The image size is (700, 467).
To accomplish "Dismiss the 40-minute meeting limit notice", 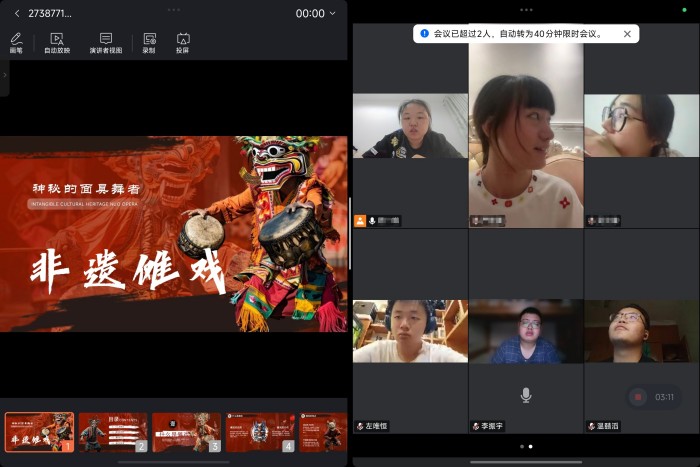I will point(627,33).
